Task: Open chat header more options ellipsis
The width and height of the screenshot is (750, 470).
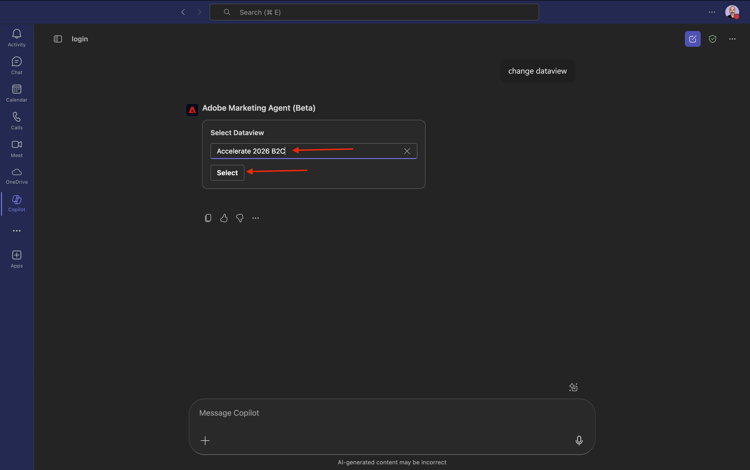Action: [732, 39]
